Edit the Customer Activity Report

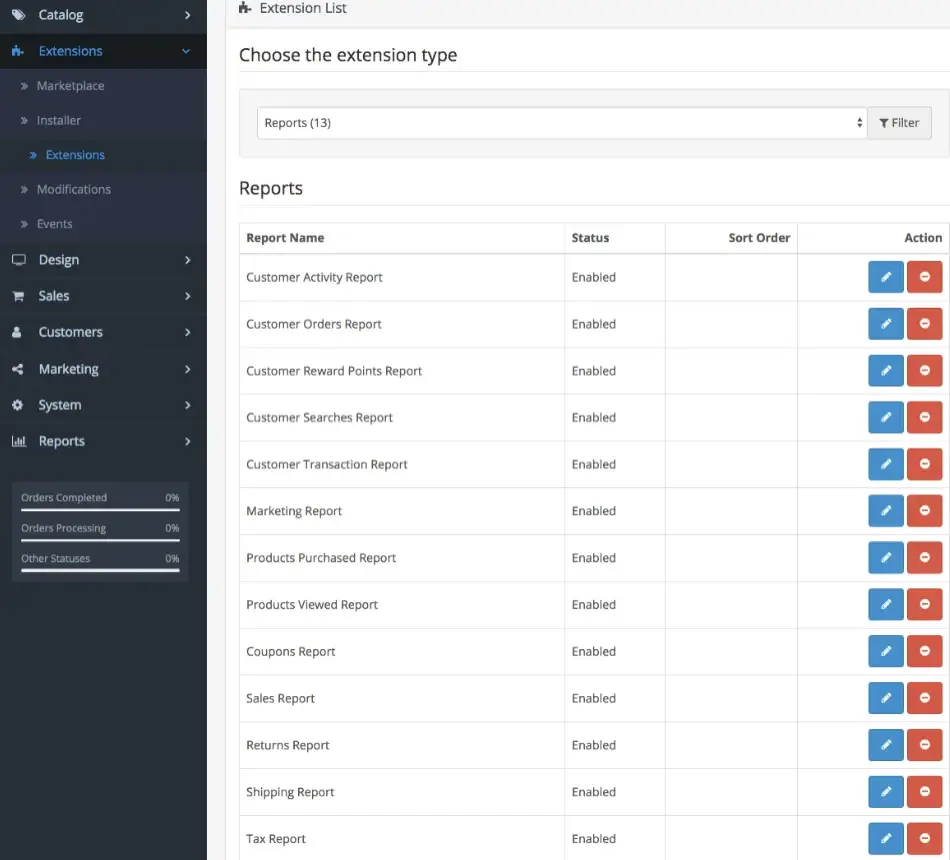tap(885, 277)
